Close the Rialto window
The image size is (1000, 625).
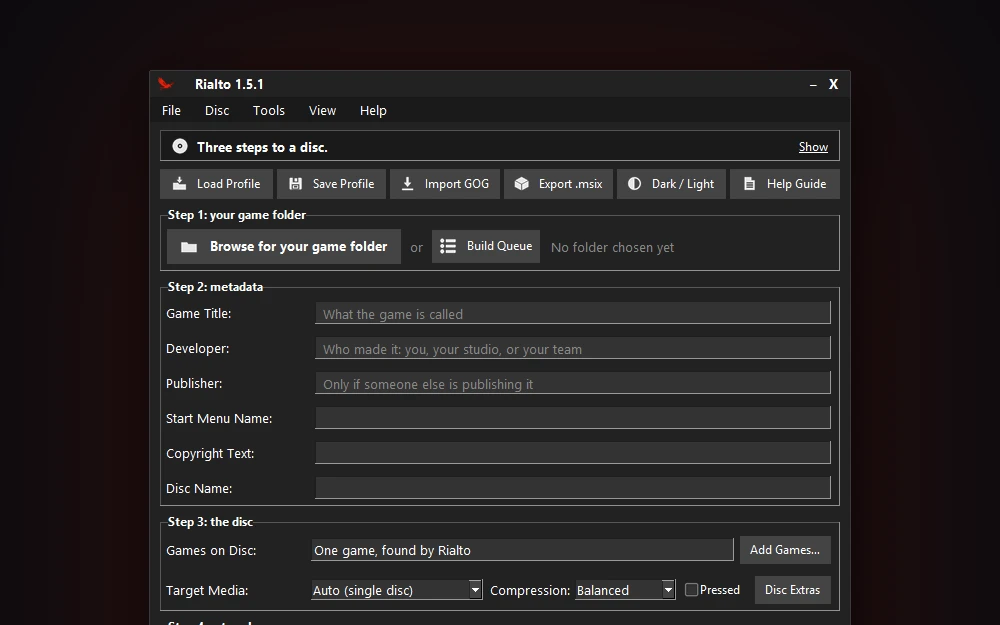834,84
